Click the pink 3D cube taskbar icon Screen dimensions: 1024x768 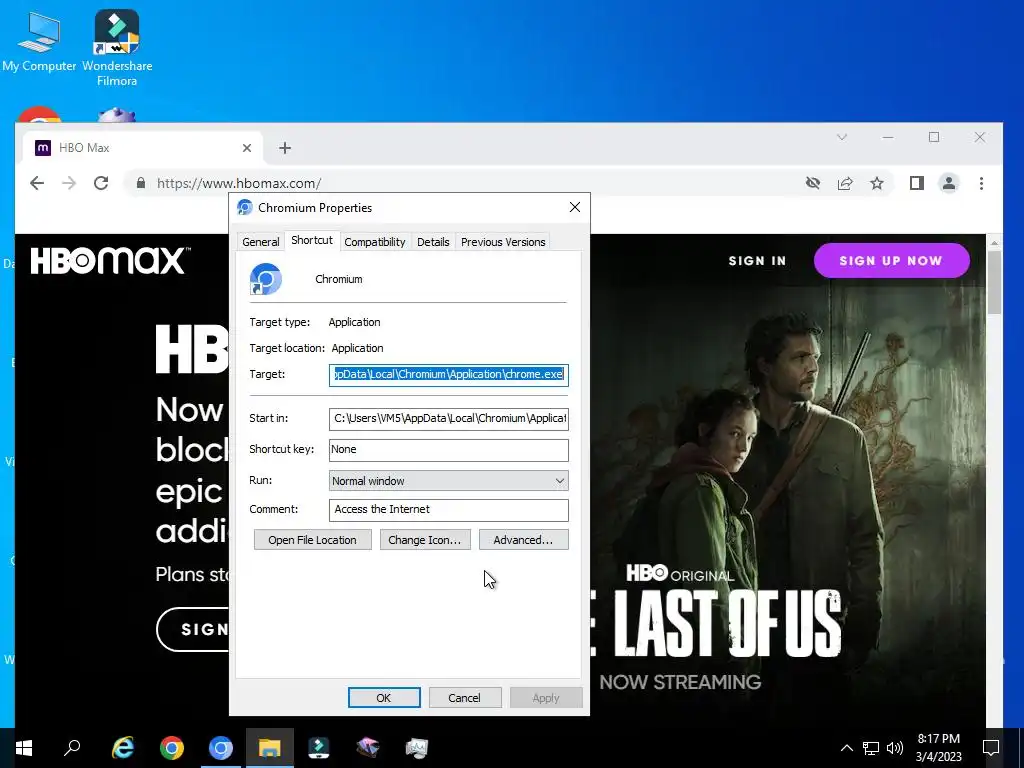coord(368,748)
